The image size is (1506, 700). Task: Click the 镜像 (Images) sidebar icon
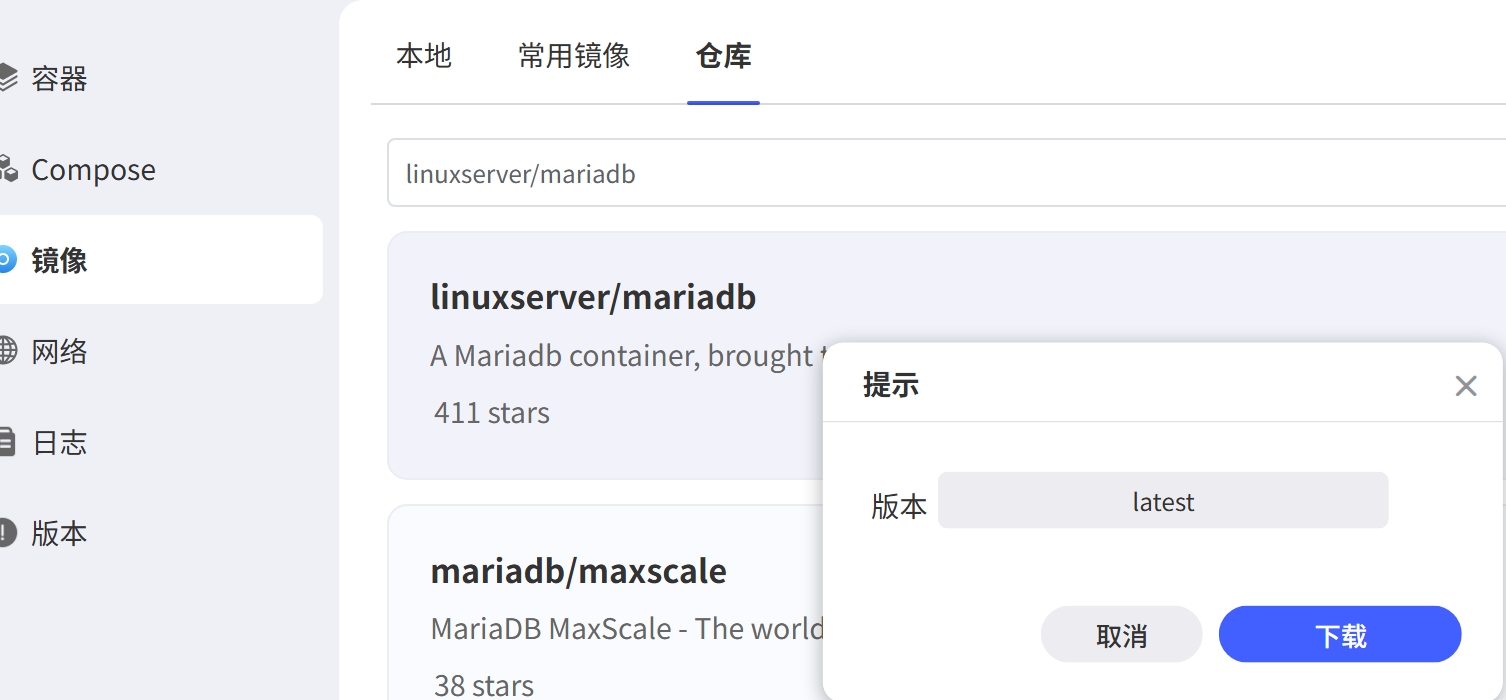[5, 260]
